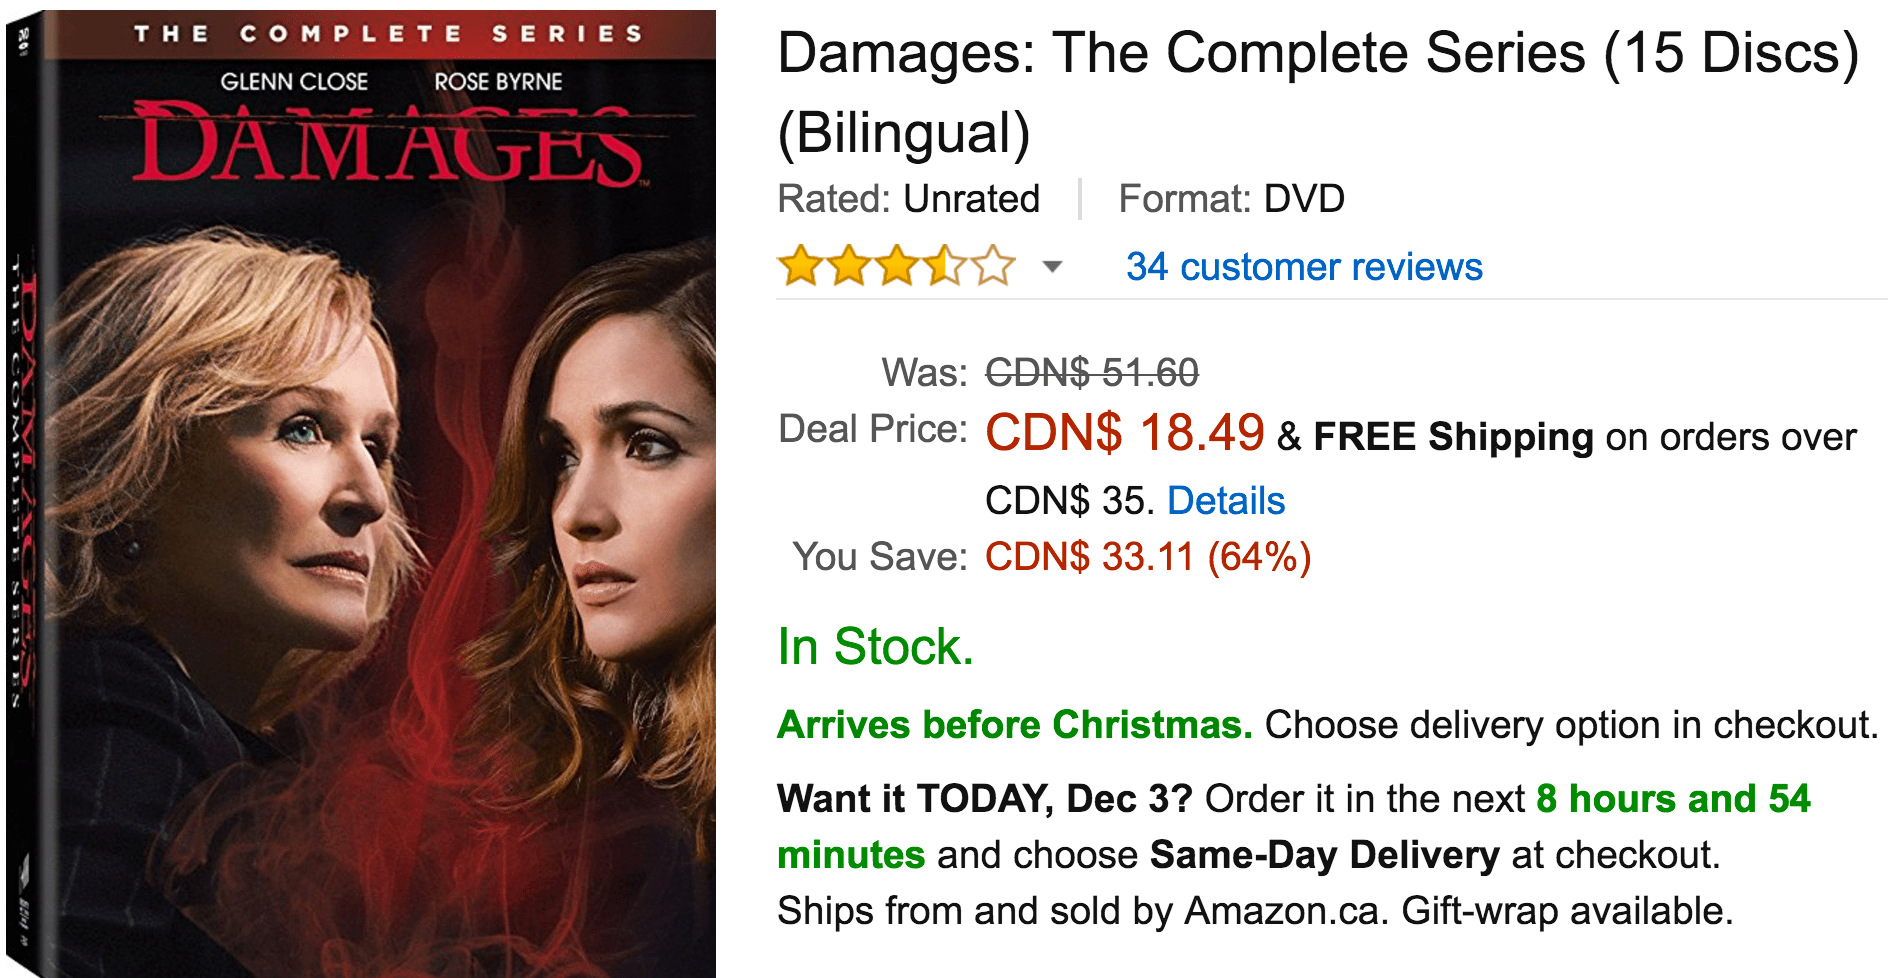This screenshot has width=1888, height=978.
Task: Click the half-filled fourth rating star
Action: pos(944,267)
